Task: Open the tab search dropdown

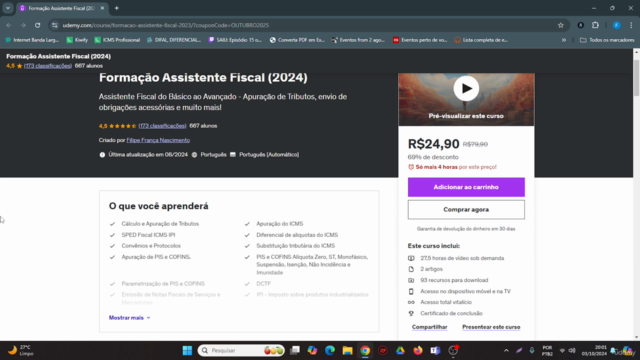Action: coord(8,8)
